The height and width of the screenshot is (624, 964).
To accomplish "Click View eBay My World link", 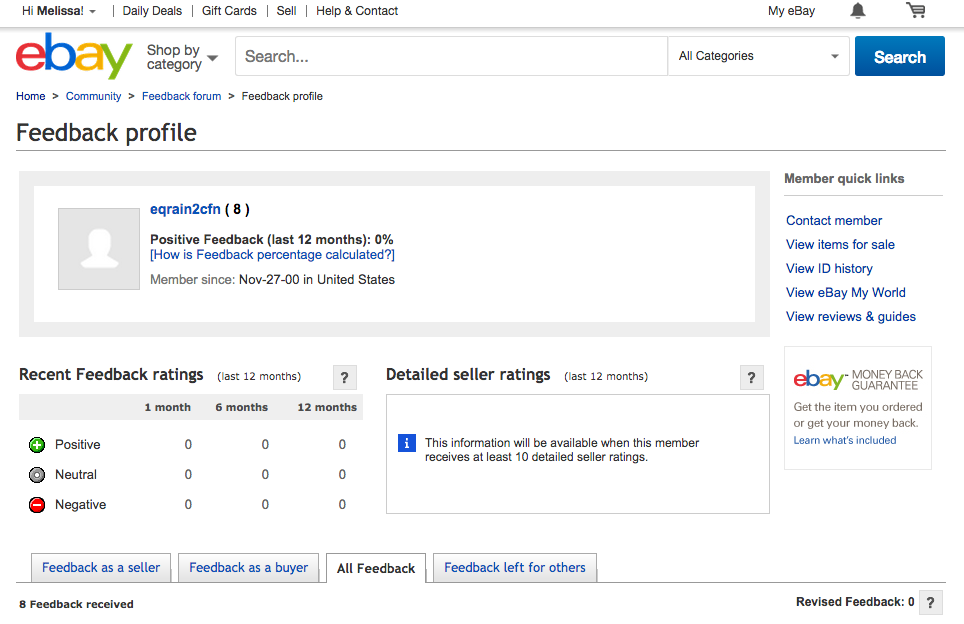I will [x=846, y=292].
